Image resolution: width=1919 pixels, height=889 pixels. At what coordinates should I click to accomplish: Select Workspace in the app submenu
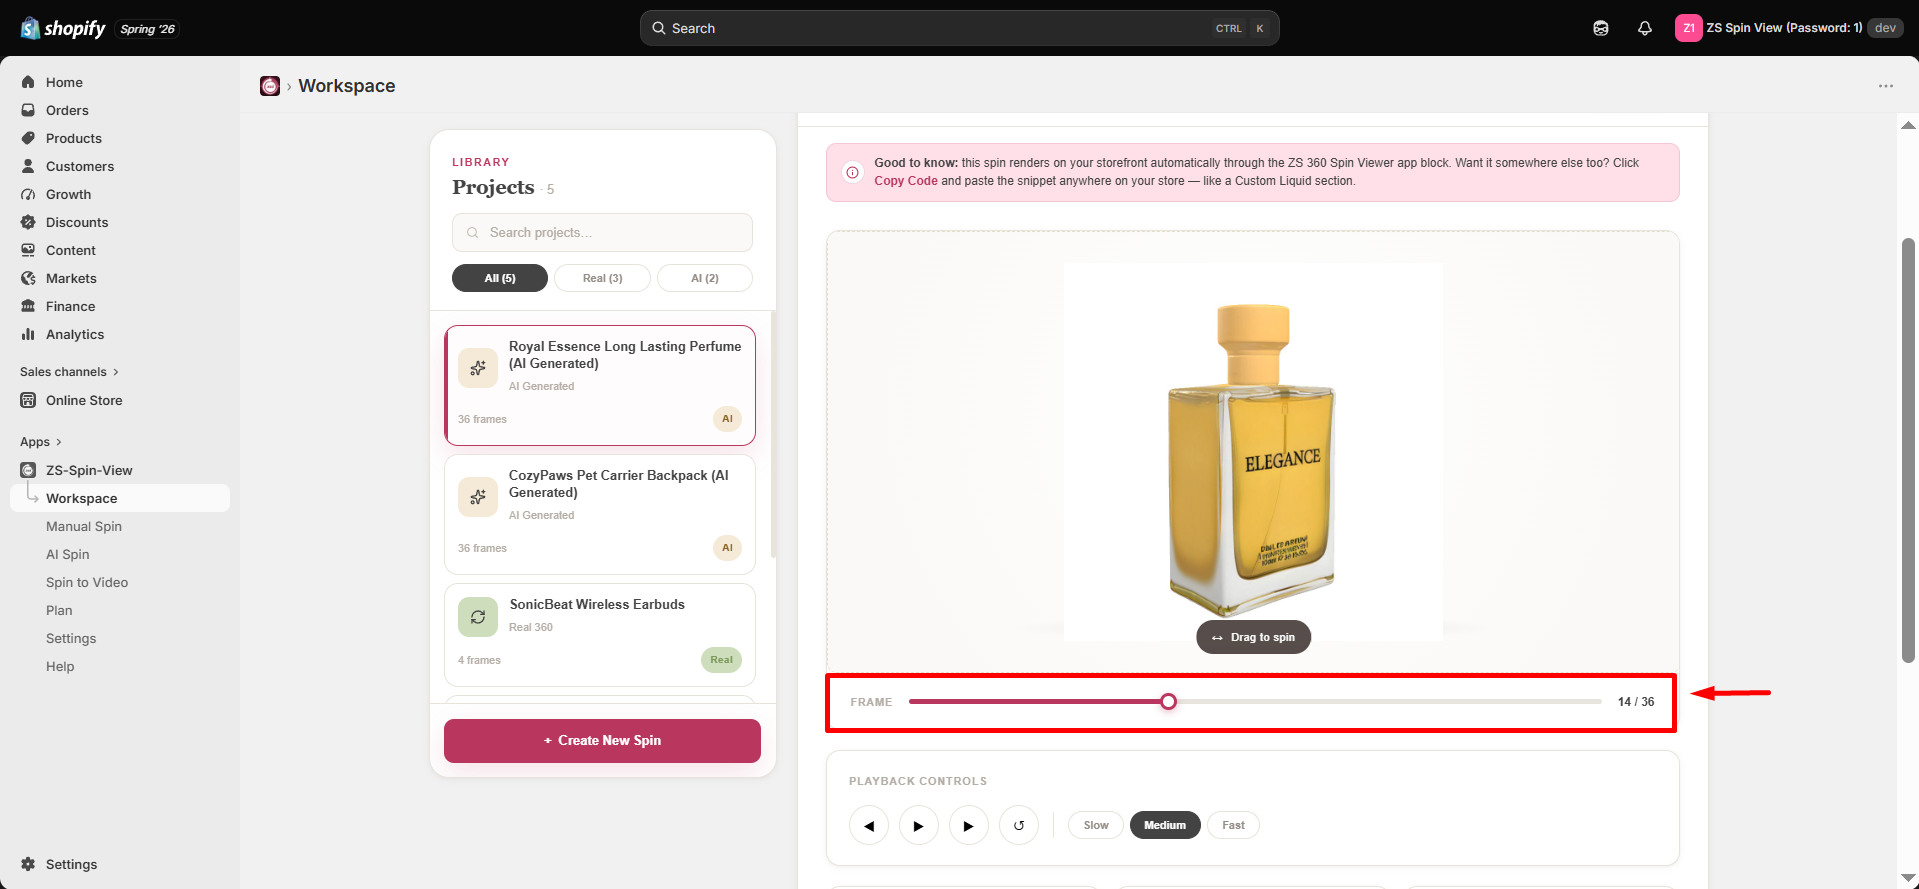120,498
